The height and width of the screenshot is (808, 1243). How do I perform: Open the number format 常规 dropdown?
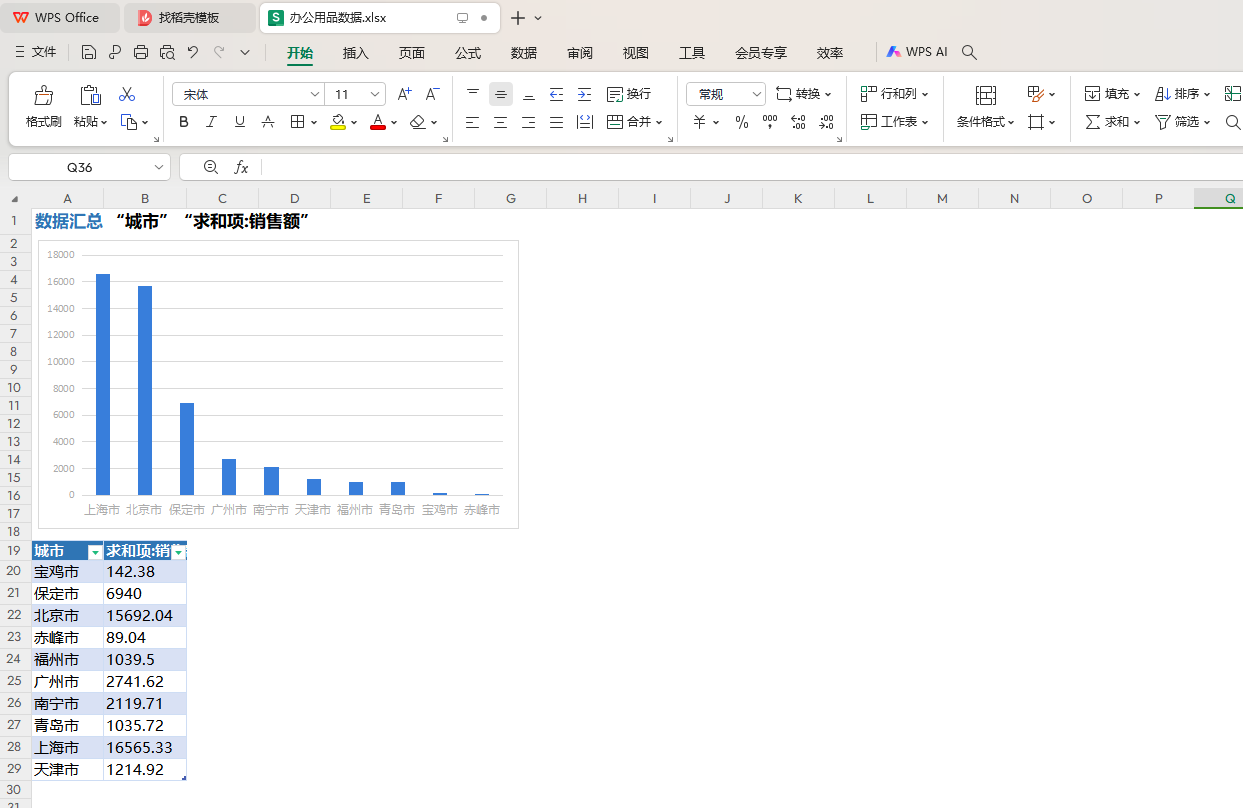(x=755, y=94)
